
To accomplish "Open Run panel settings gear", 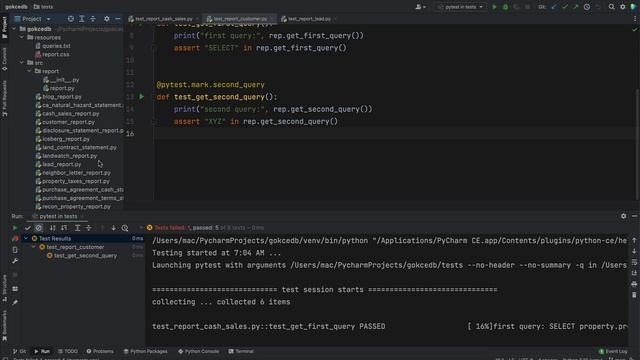I will pos(623,216).
